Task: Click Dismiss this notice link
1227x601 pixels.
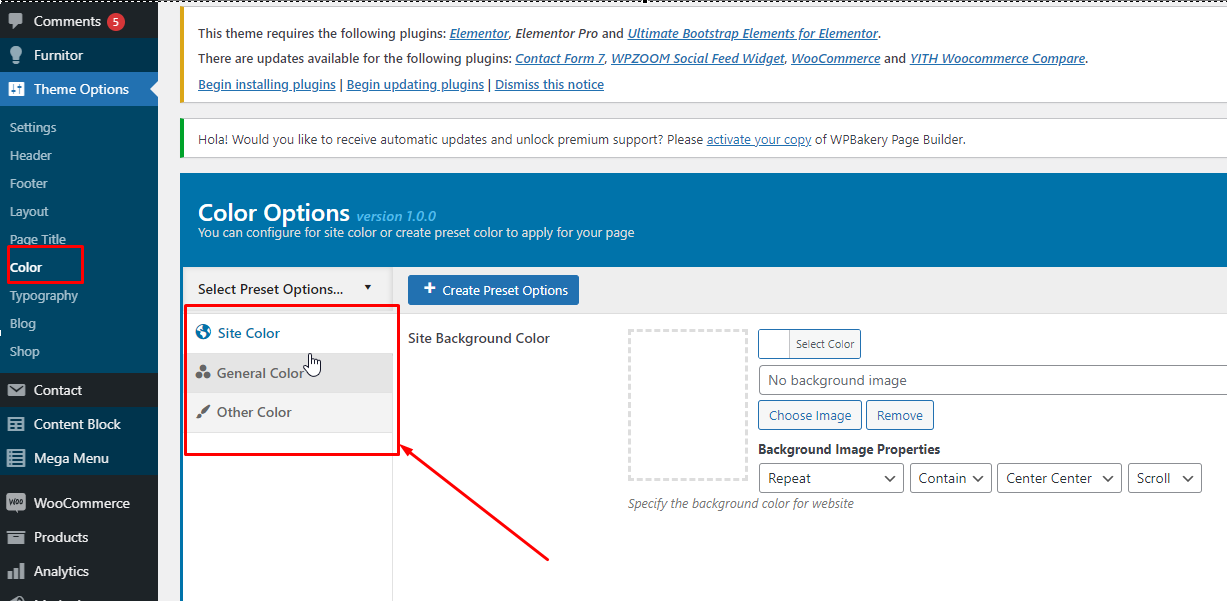Action: point(549,84)
